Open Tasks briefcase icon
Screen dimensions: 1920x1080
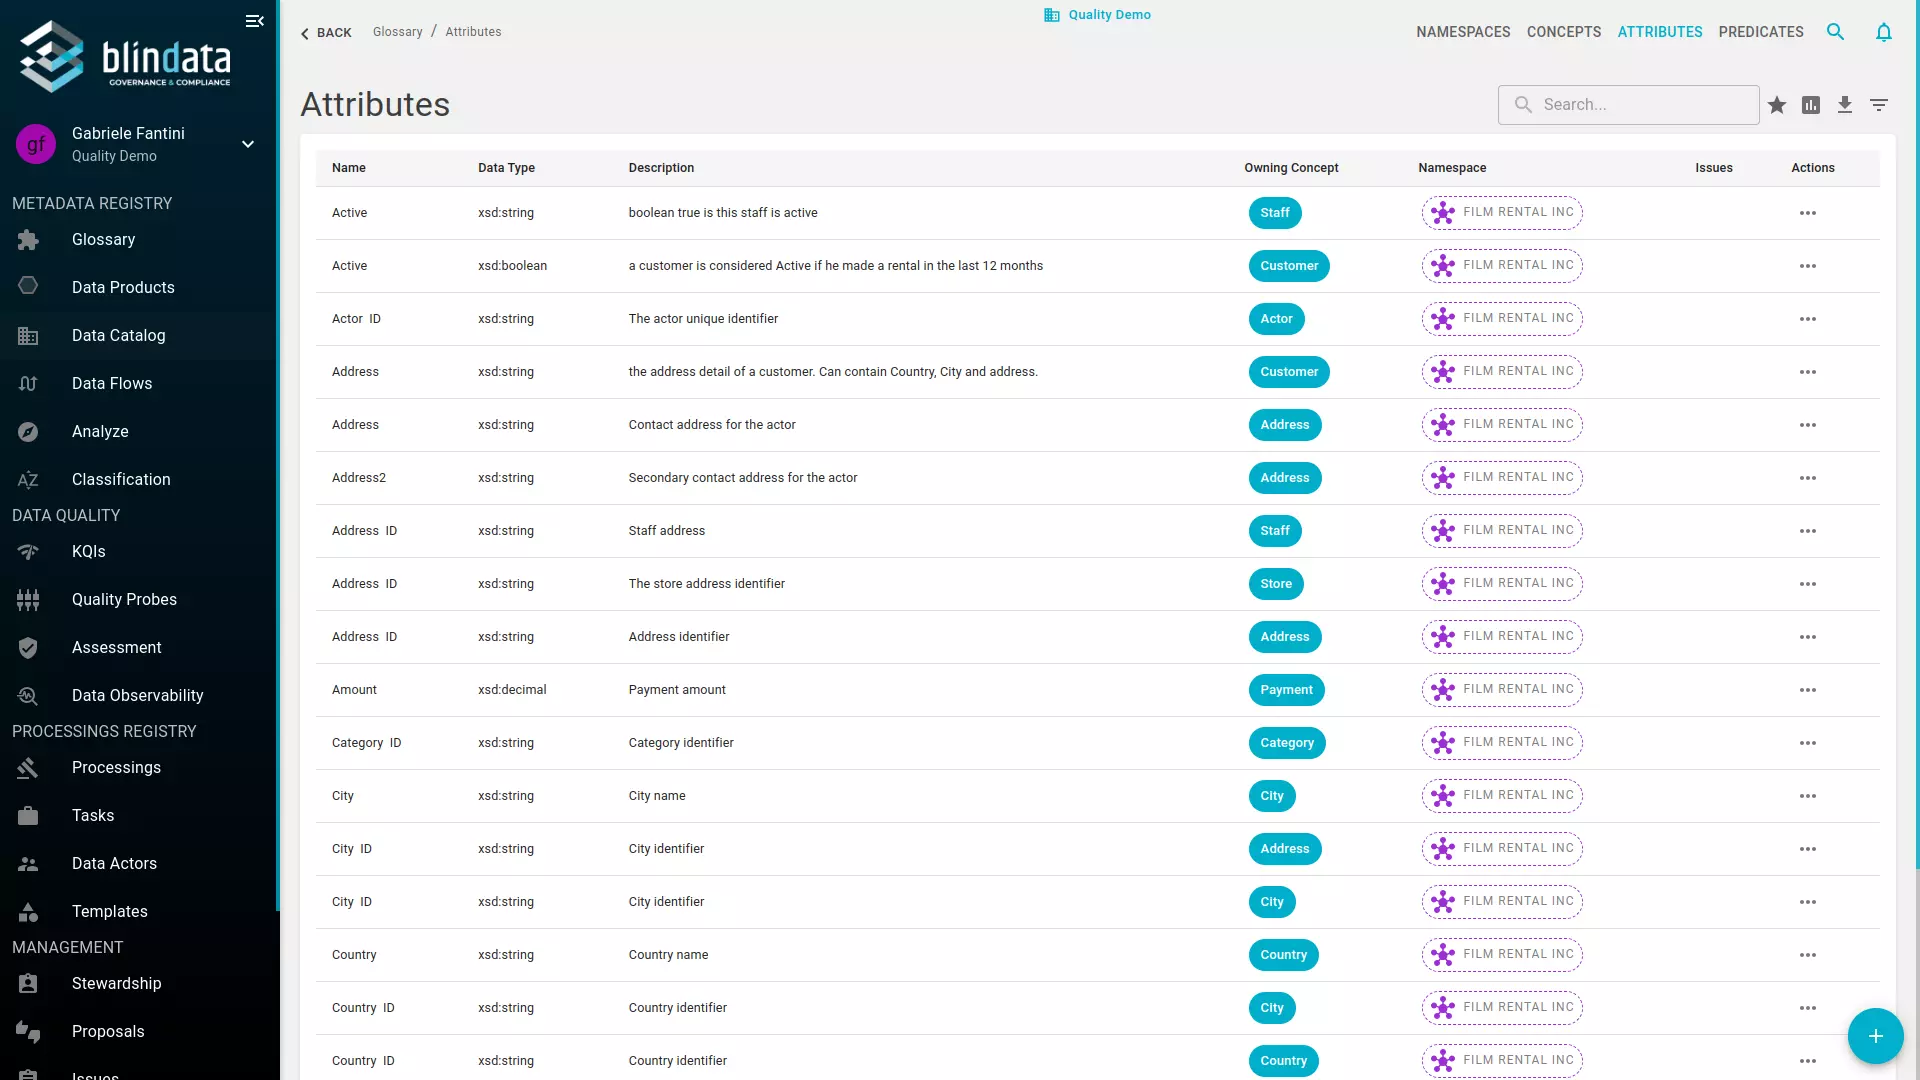click(x=28, y=816)
